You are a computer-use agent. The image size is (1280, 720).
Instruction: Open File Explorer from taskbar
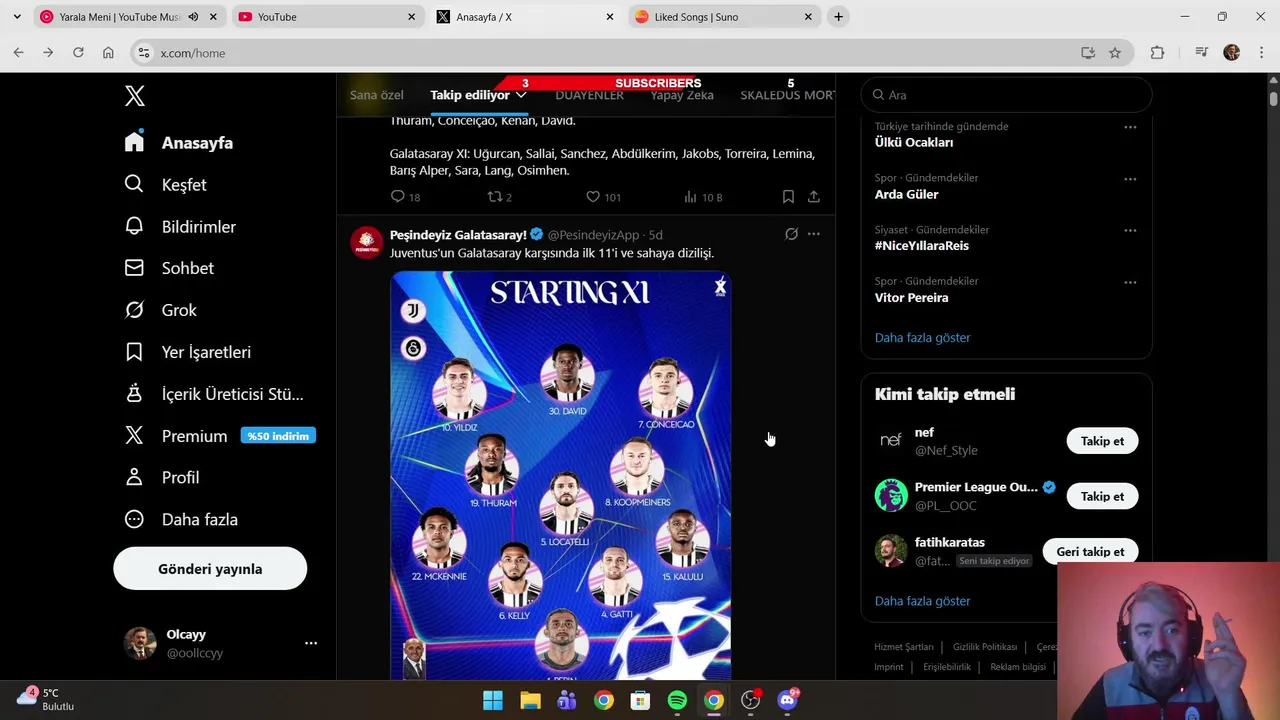point(530,700)
